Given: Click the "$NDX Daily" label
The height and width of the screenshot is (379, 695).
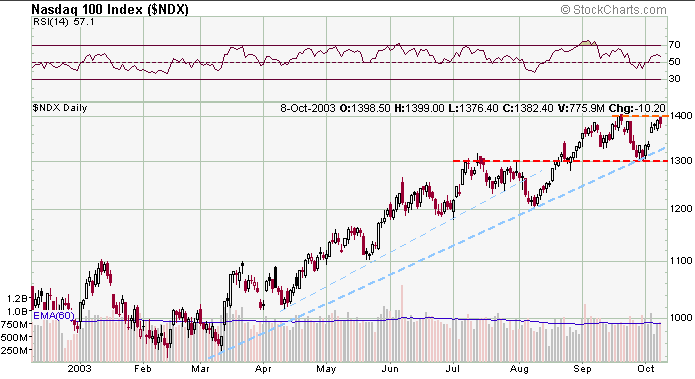Looking at the screenshot, I should pos(60,108).
